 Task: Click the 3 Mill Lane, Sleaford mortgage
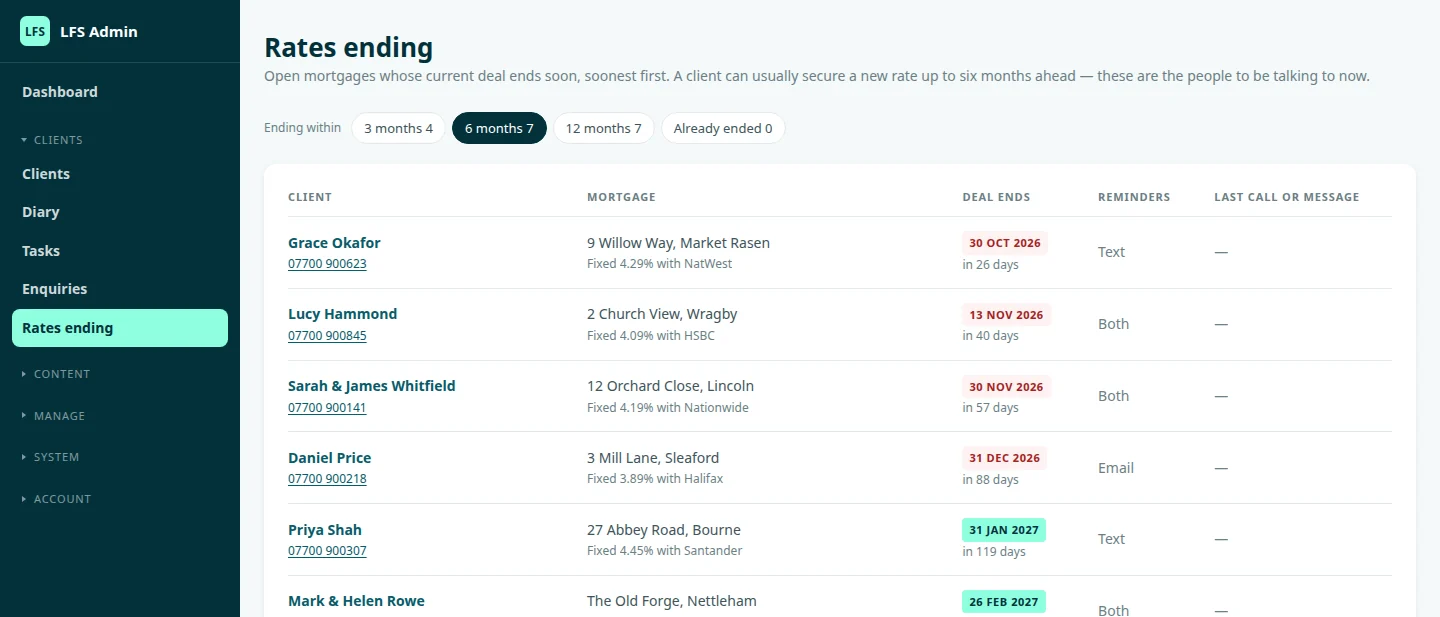[653, 458]
